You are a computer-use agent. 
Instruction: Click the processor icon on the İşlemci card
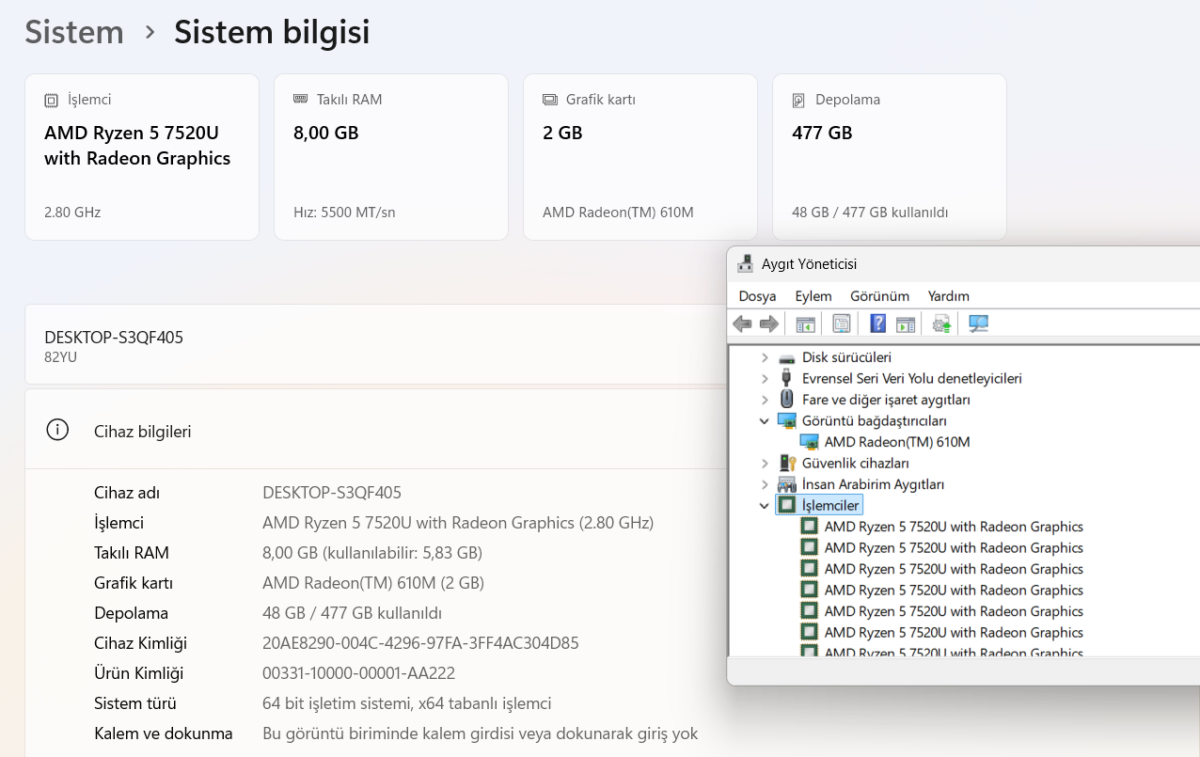point(52,100)
